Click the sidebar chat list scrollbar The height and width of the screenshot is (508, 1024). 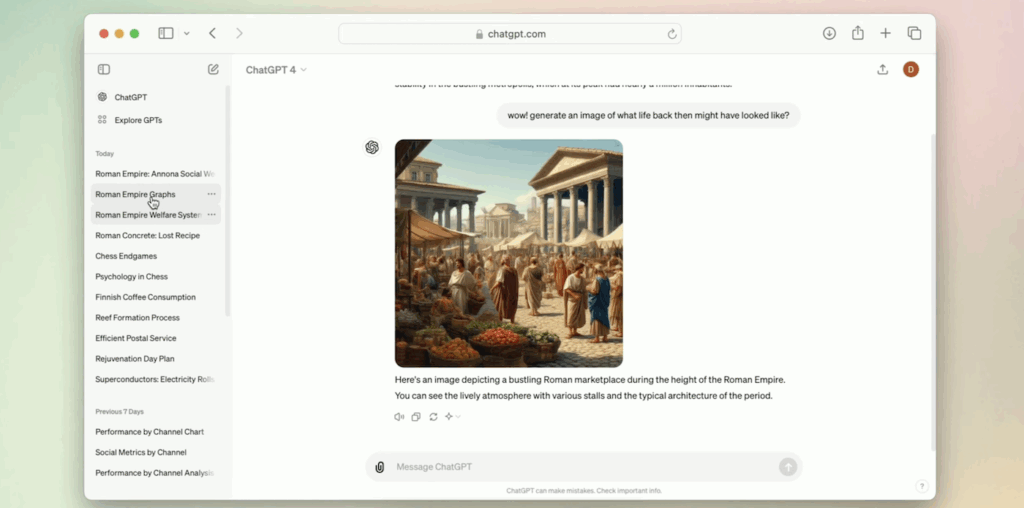(227, 201)
